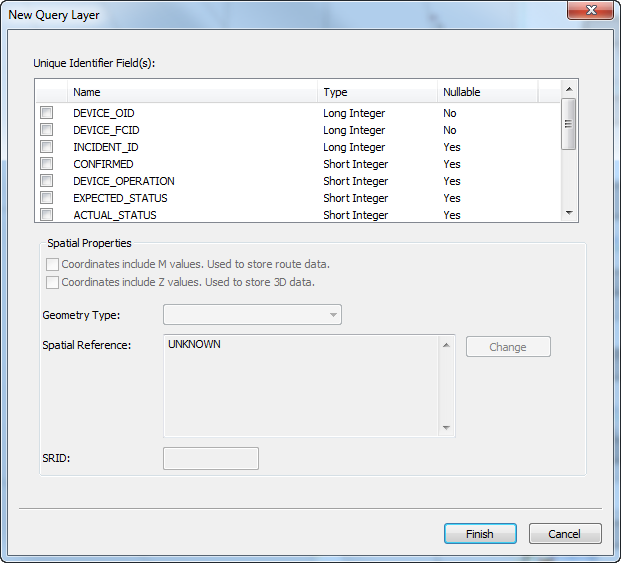Sort by the Type column header
Image resolution: width=621 pixels, height=563 pixels.
coord(377,92)
